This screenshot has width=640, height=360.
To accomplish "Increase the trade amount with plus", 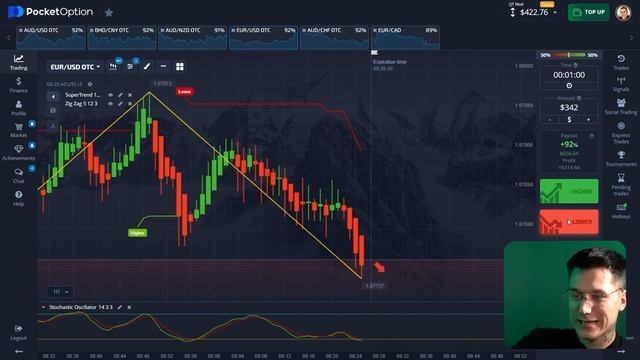I will [x=588, y=120].
